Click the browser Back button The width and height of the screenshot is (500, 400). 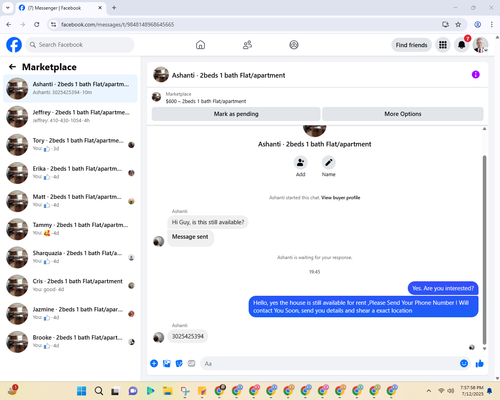coord(9,24)
